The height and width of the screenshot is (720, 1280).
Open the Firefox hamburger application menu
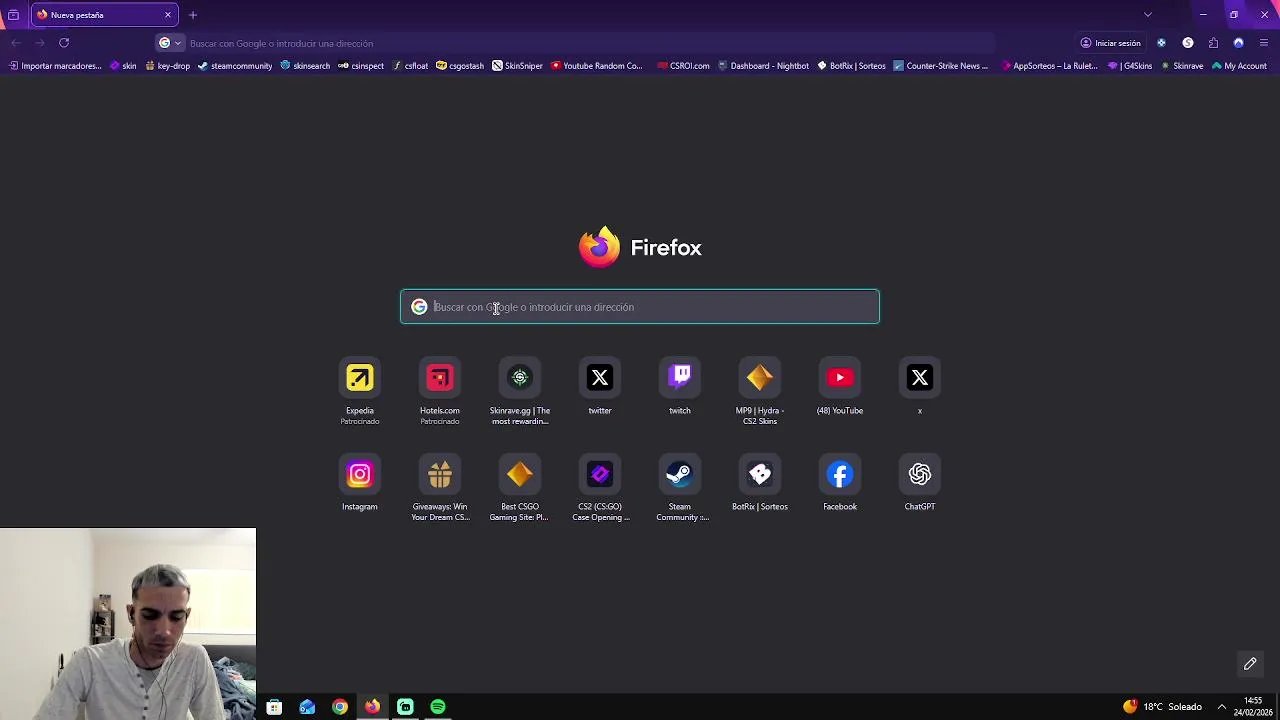[x=1264, y=43]
